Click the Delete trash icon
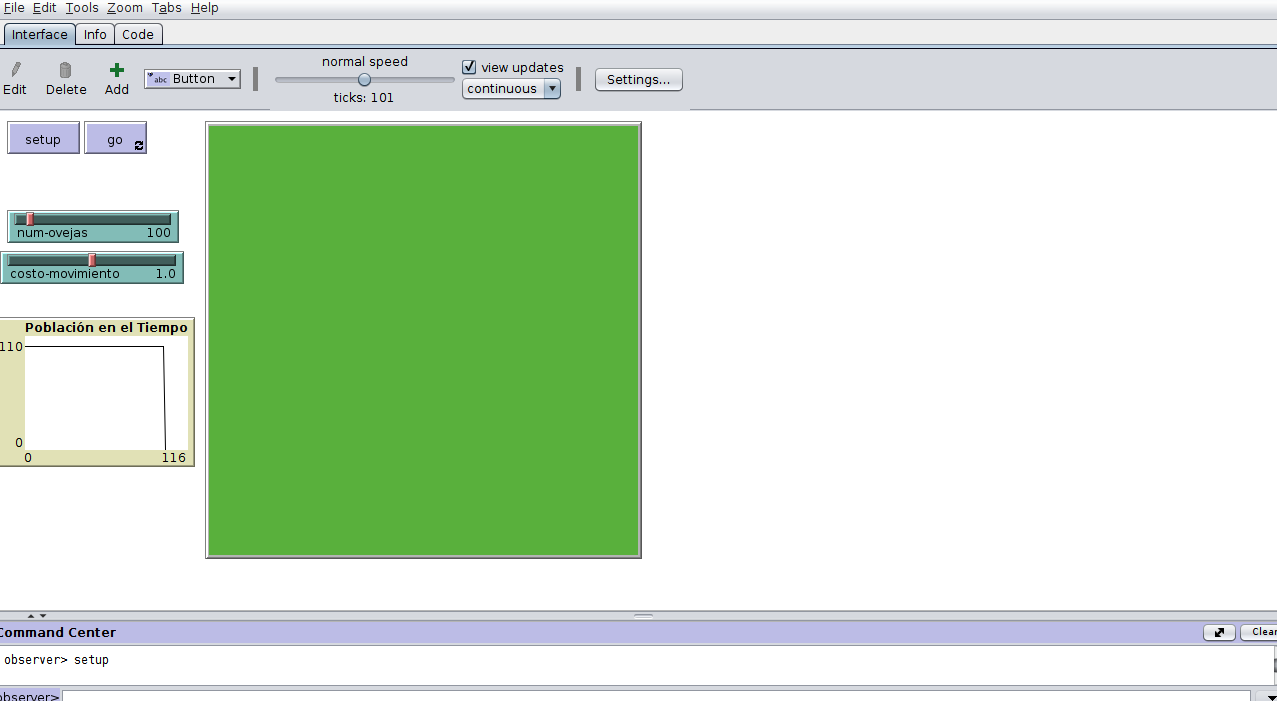This screenshot has height=701, width=1277. (x=65, y=70)
